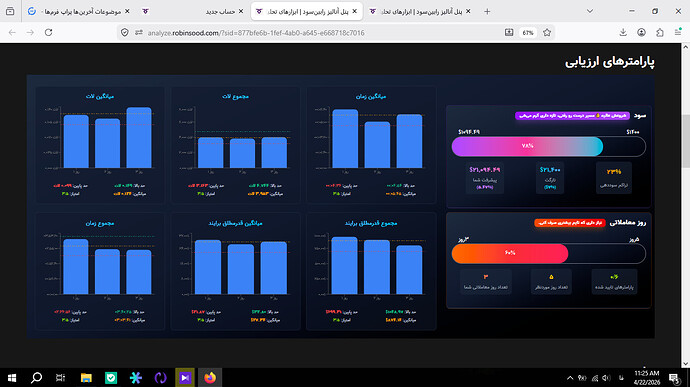This screenshot has width=690, height=387.
Task: Open Firefox View icon before the tabs
Action: (x=10, y=11)
